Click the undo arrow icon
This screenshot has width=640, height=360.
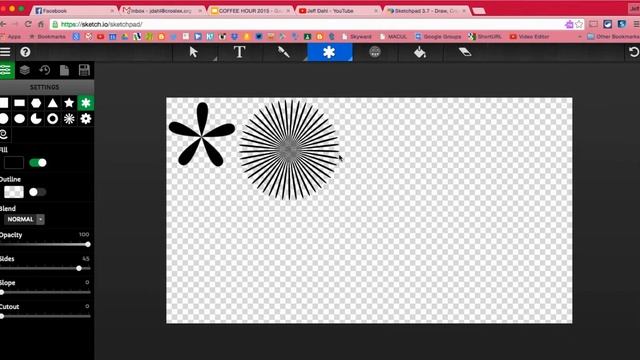[x=633, y=52]
